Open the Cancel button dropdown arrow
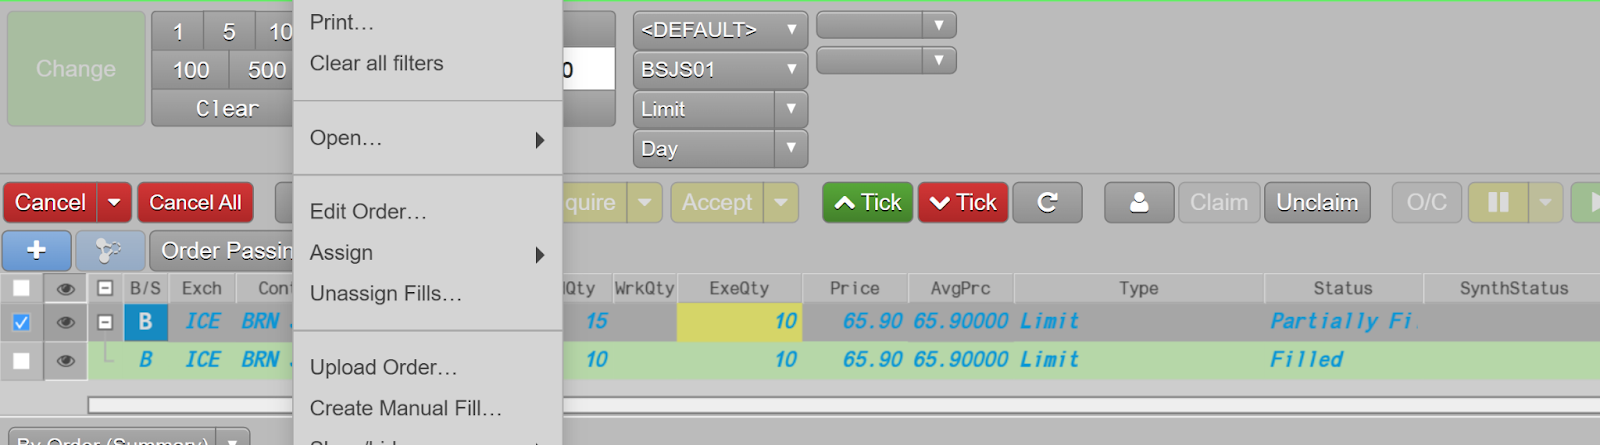Viewport: 1600px width, 445px height. click(114, 203)
